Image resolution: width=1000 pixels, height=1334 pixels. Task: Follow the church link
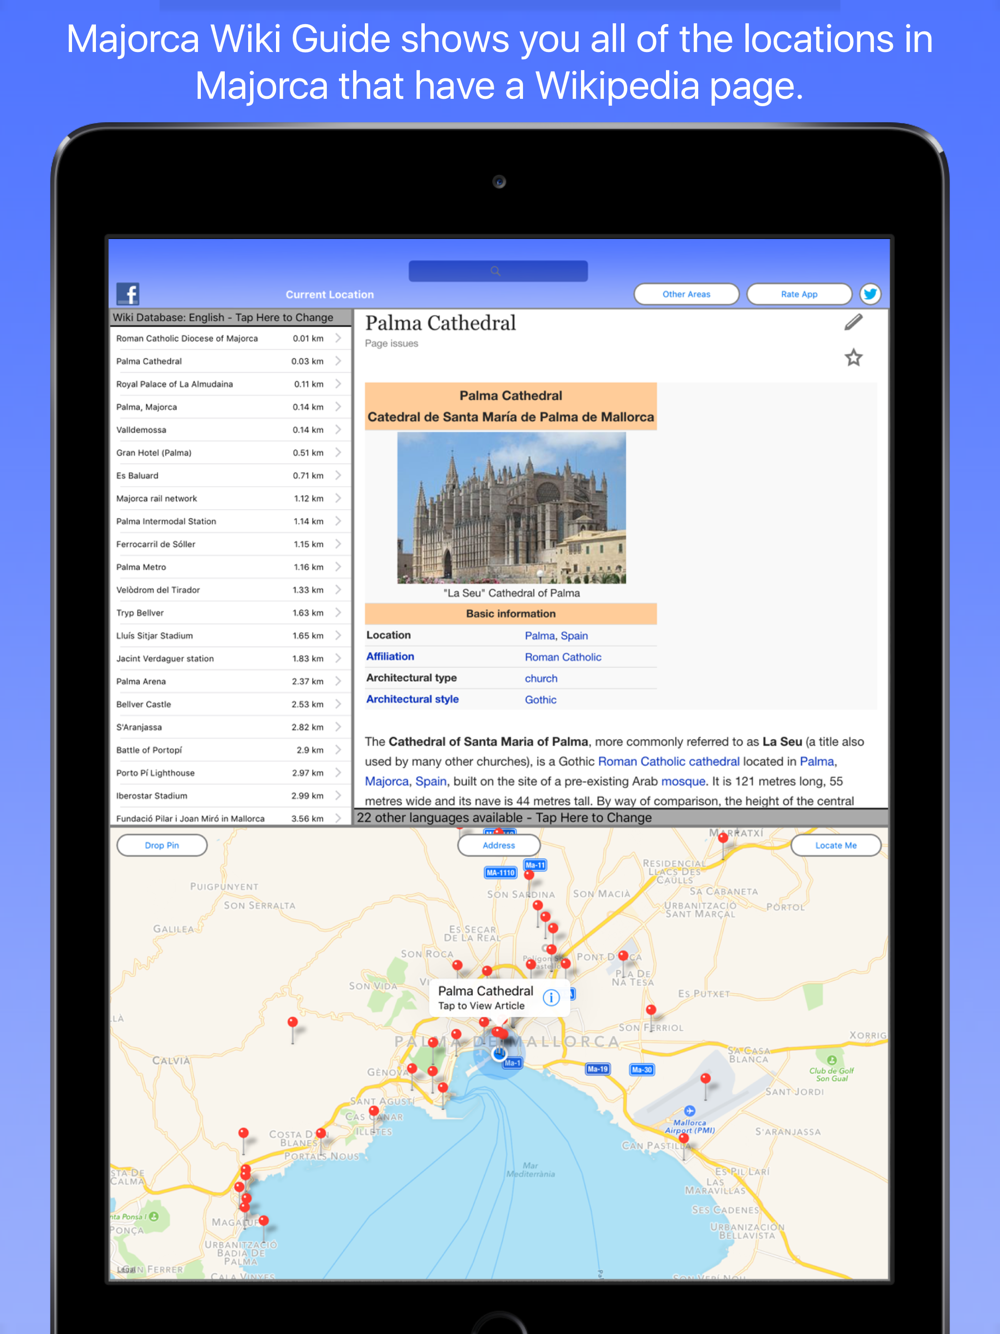click(x=541, y=679)
